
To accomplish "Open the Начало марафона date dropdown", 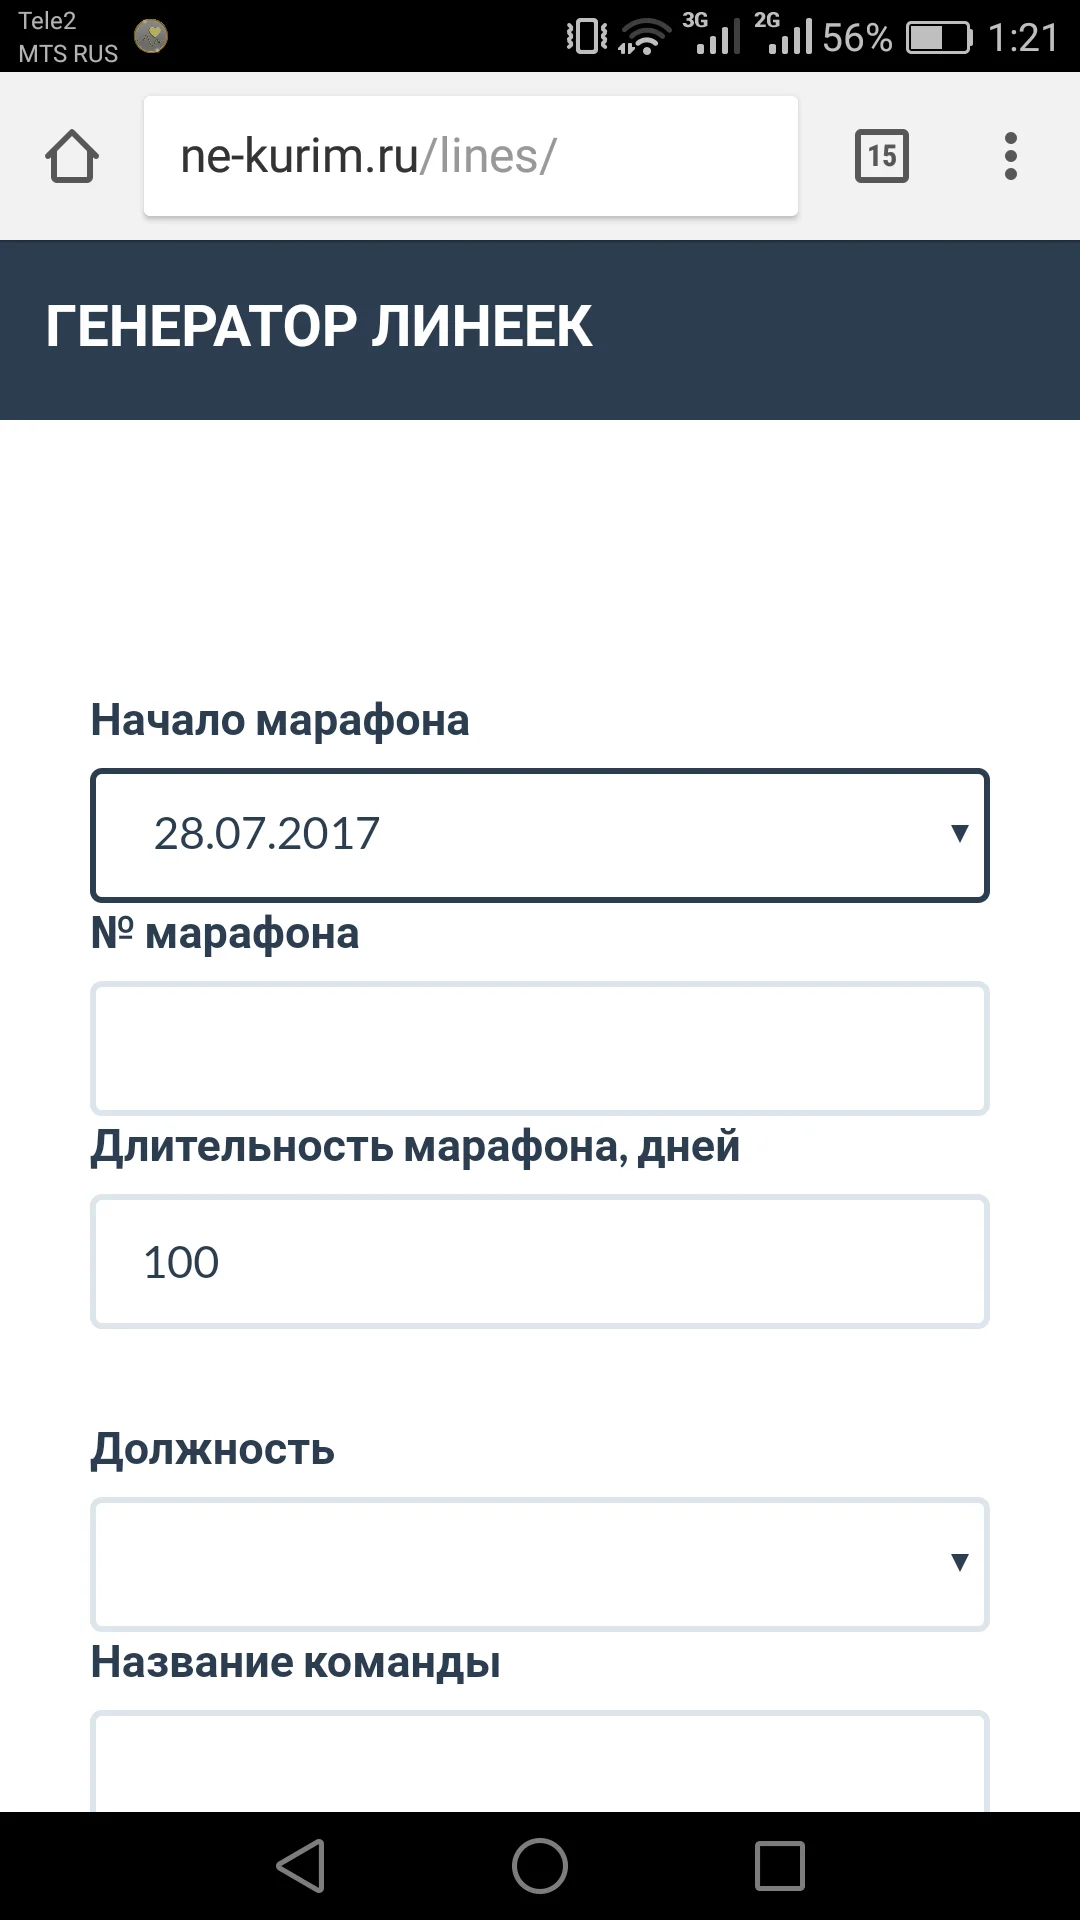I will click(540, 834).
